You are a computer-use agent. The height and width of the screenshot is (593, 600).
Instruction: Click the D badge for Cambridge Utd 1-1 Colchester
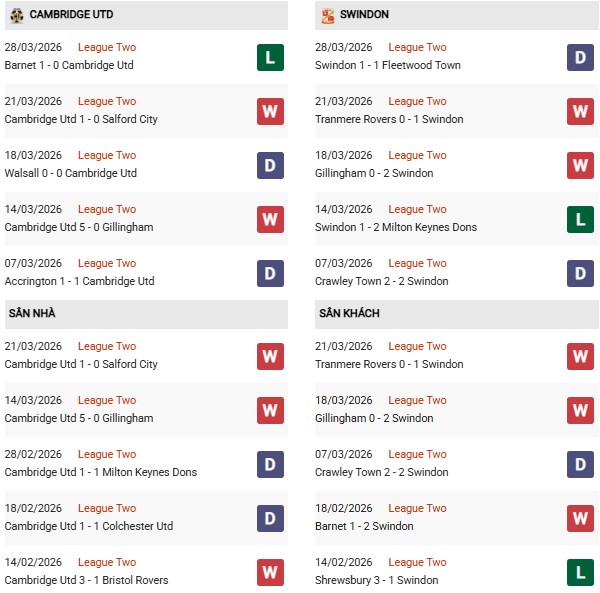click(270, 518)
